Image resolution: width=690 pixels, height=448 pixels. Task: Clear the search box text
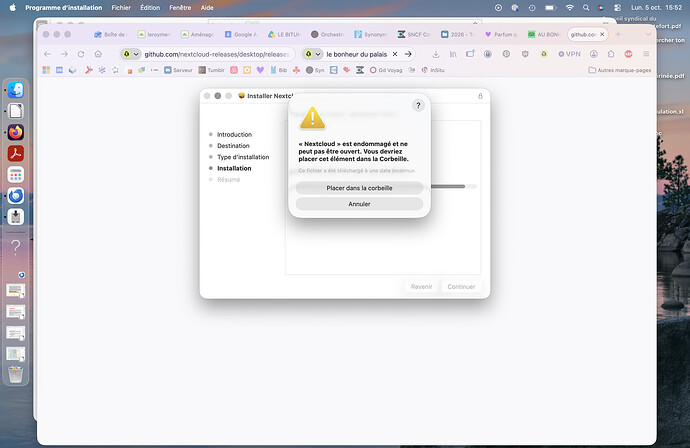point(395,54)
